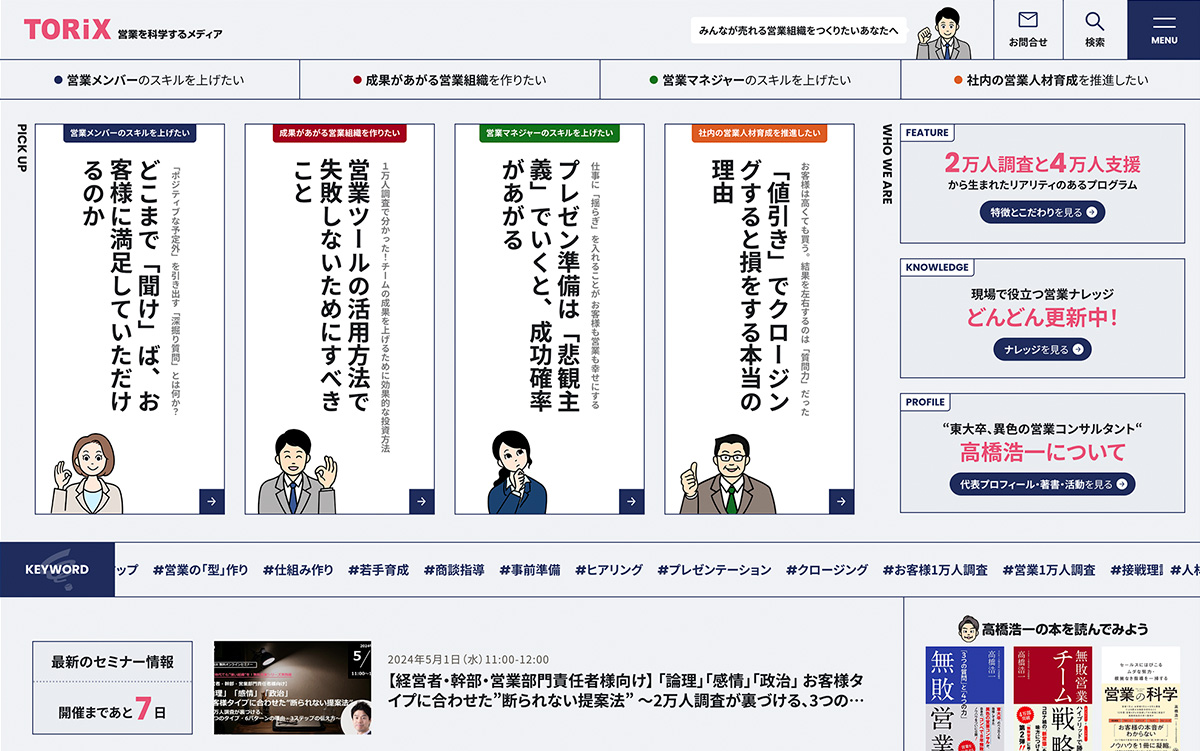Open the お問合せ envelope icon
1200x751 pixels.
click(1028, 21)
